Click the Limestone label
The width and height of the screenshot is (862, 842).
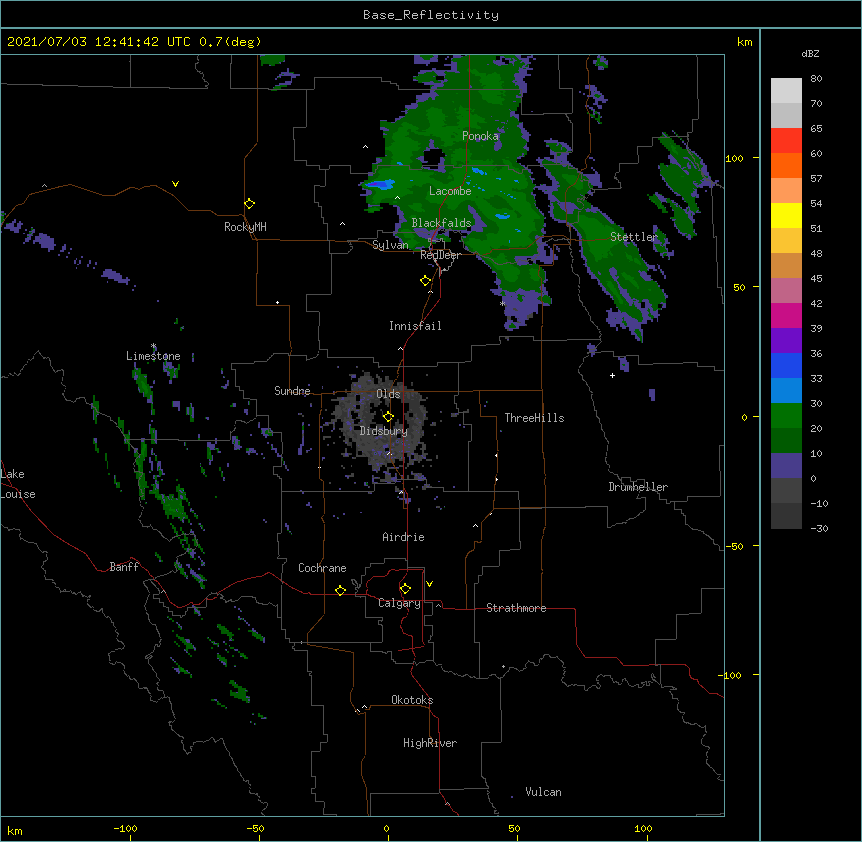pos(153,356)
